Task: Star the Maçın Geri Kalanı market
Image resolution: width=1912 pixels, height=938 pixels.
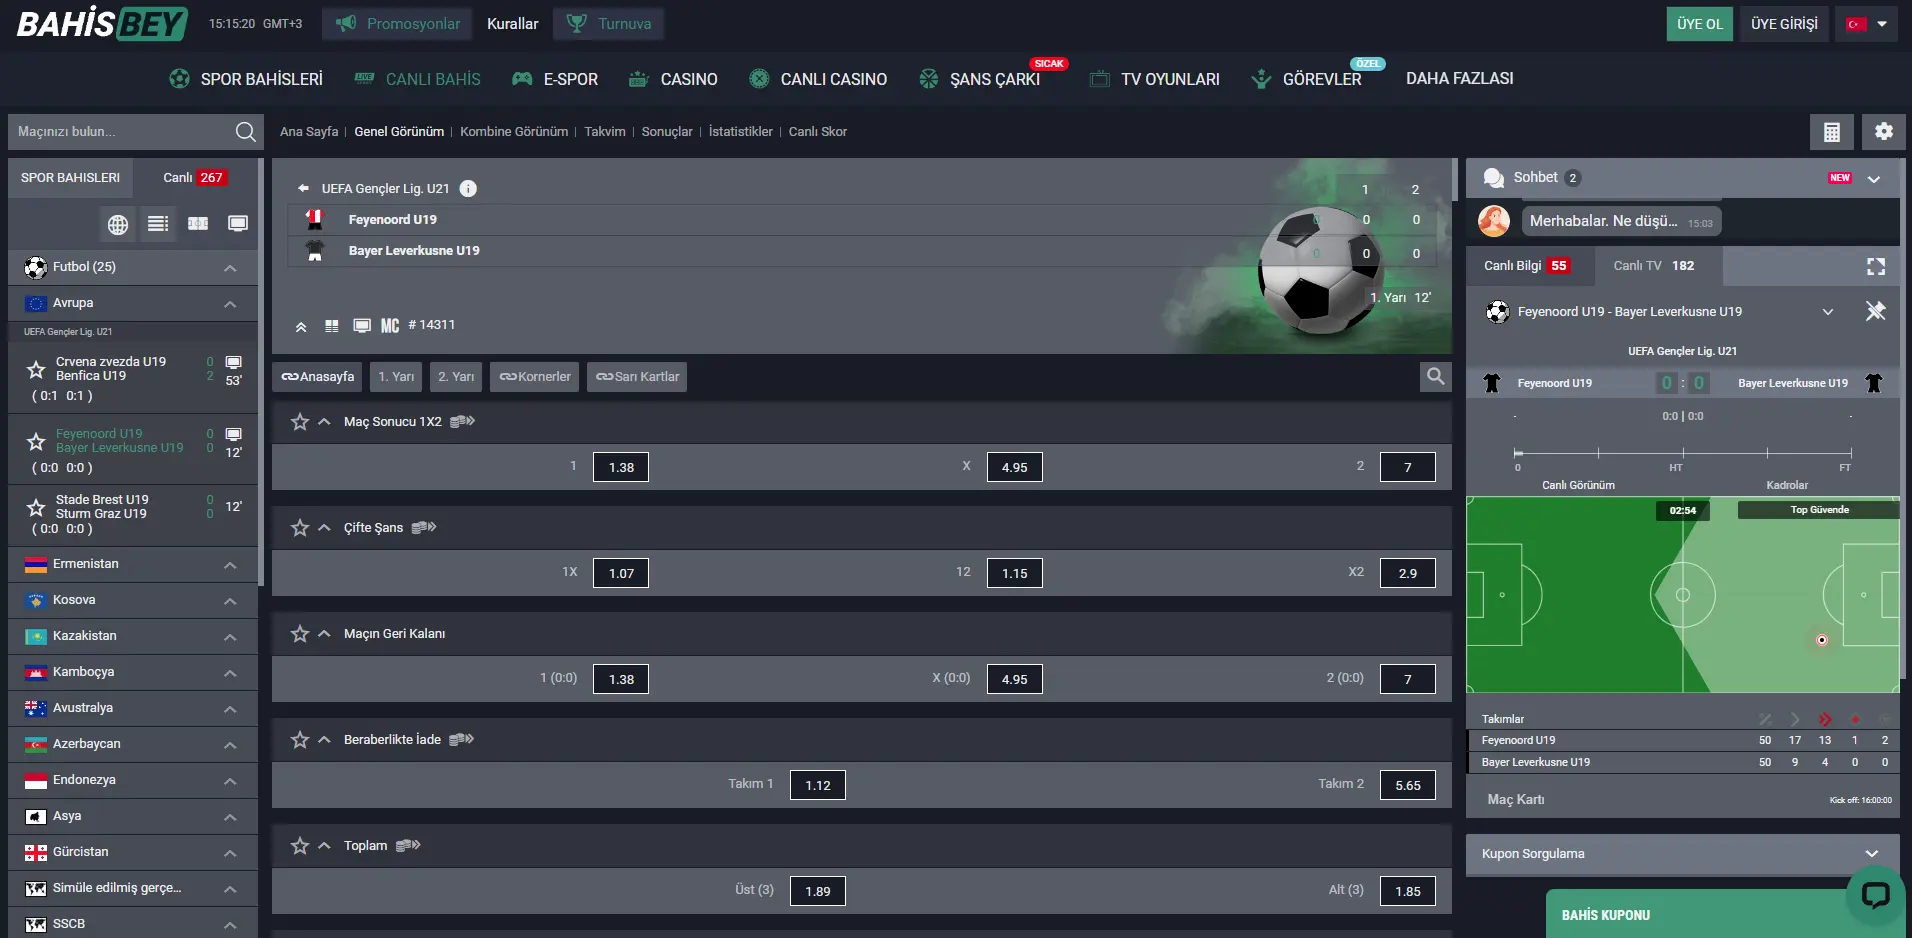Action: (x=300, y=634)
